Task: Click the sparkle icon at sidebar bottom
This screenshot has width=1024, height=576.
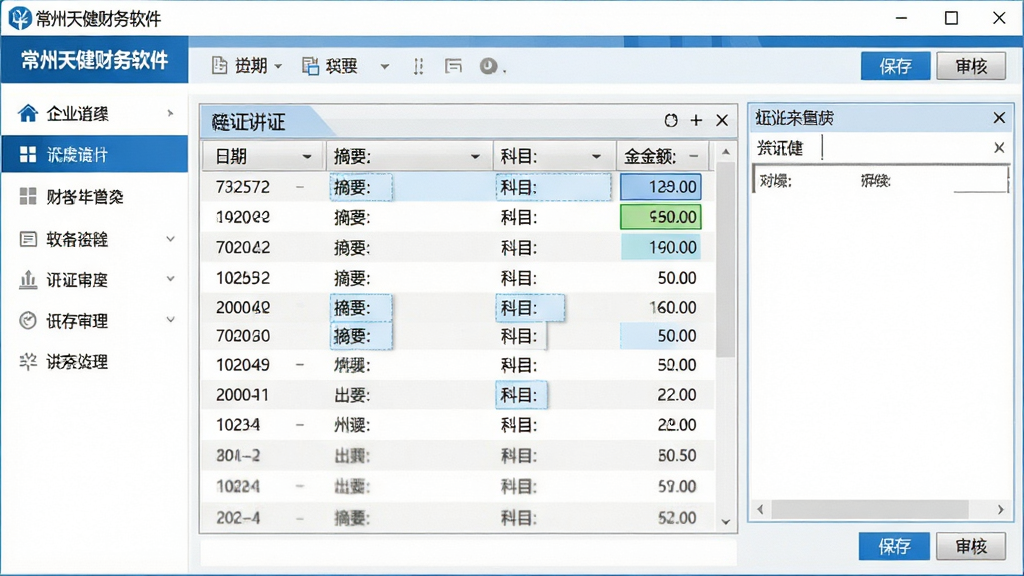Action: (28, 362)
